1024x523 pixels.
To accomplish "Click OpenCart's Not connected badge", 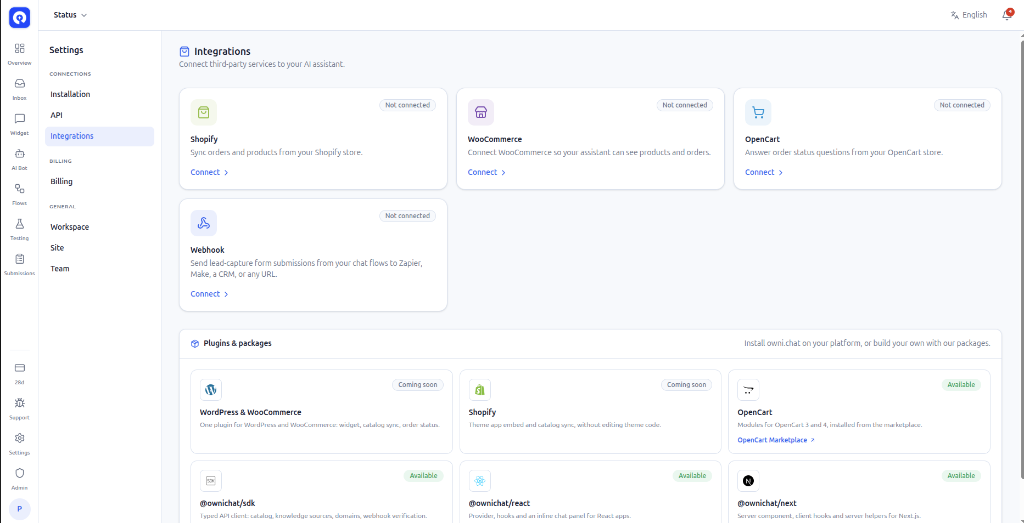I will click(962, 104).
